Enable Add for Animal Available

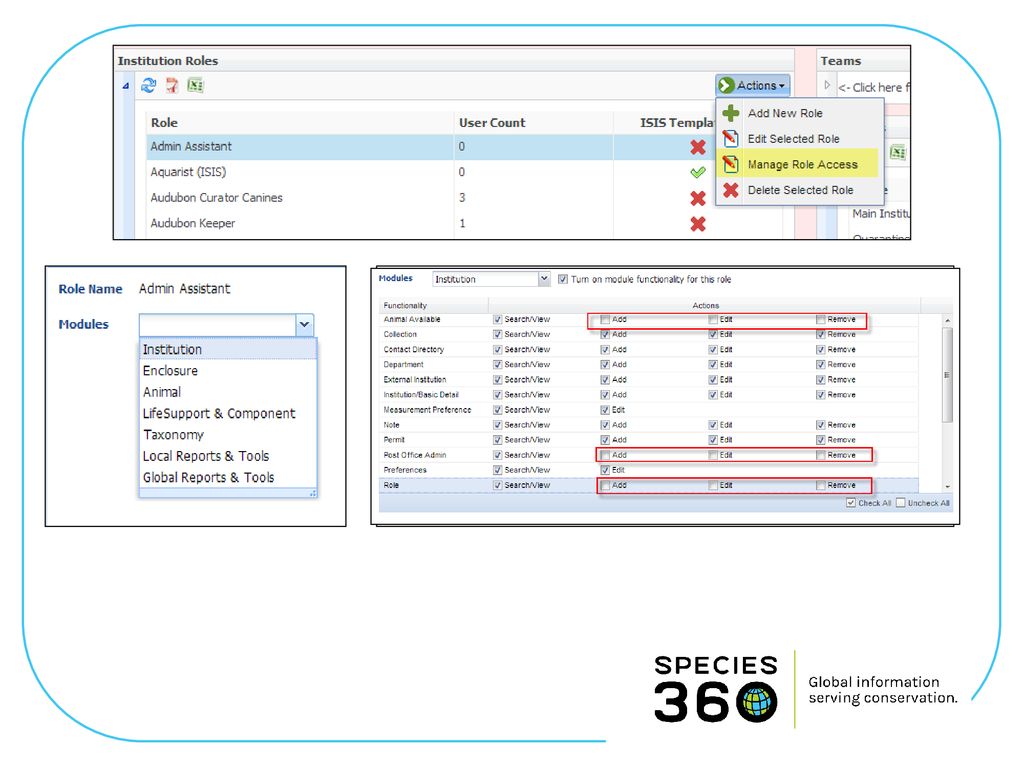coord(605,319)
